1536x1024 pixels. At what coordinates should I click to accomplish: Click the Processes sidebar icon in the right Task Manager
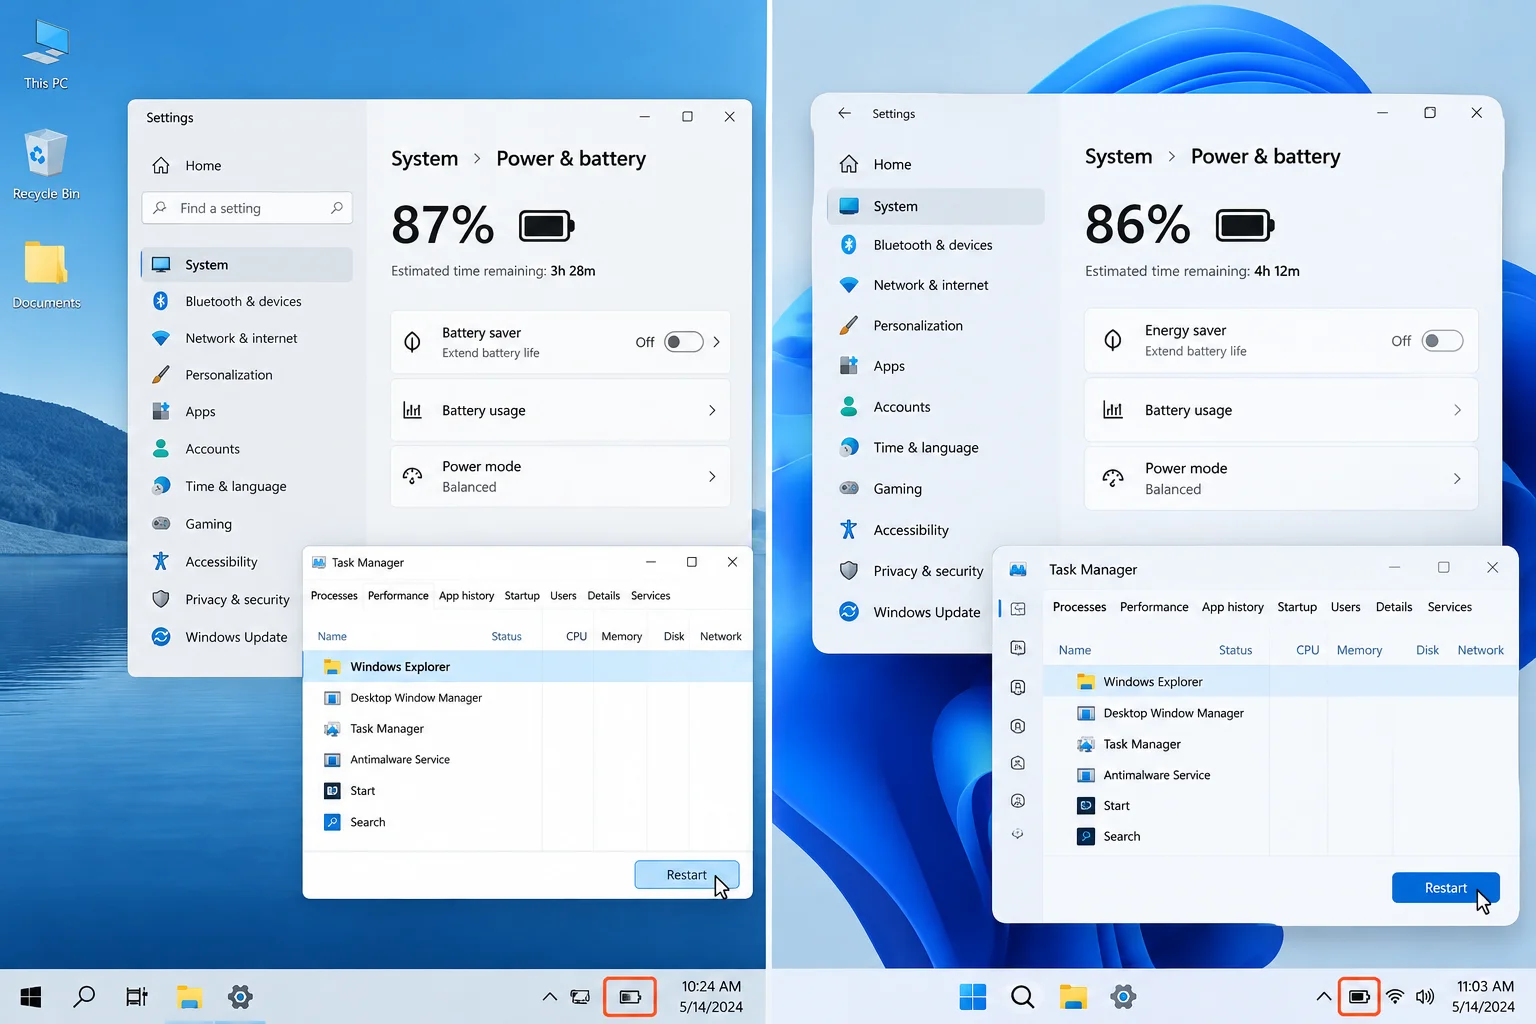(x=1018, y=609)
